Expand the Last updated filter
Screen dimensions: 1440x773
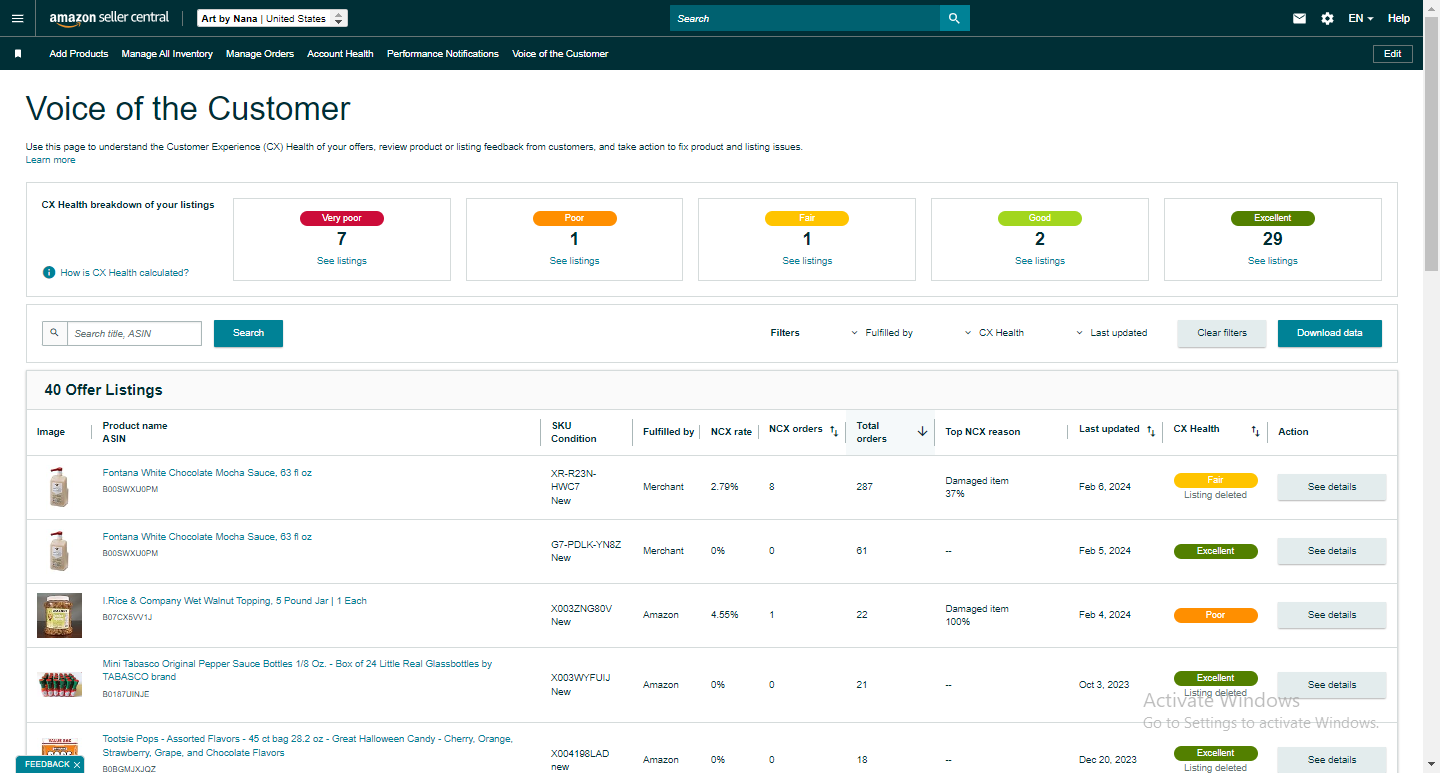pos(1112,333)
